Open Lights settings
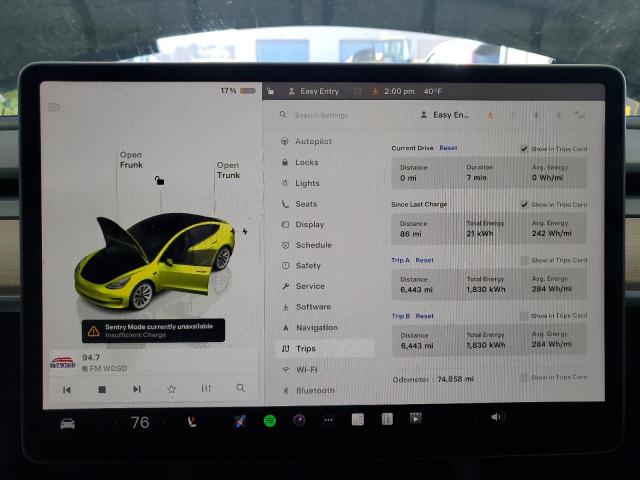The height and width of the screenshot is (480, 640). tap(301, 183)
